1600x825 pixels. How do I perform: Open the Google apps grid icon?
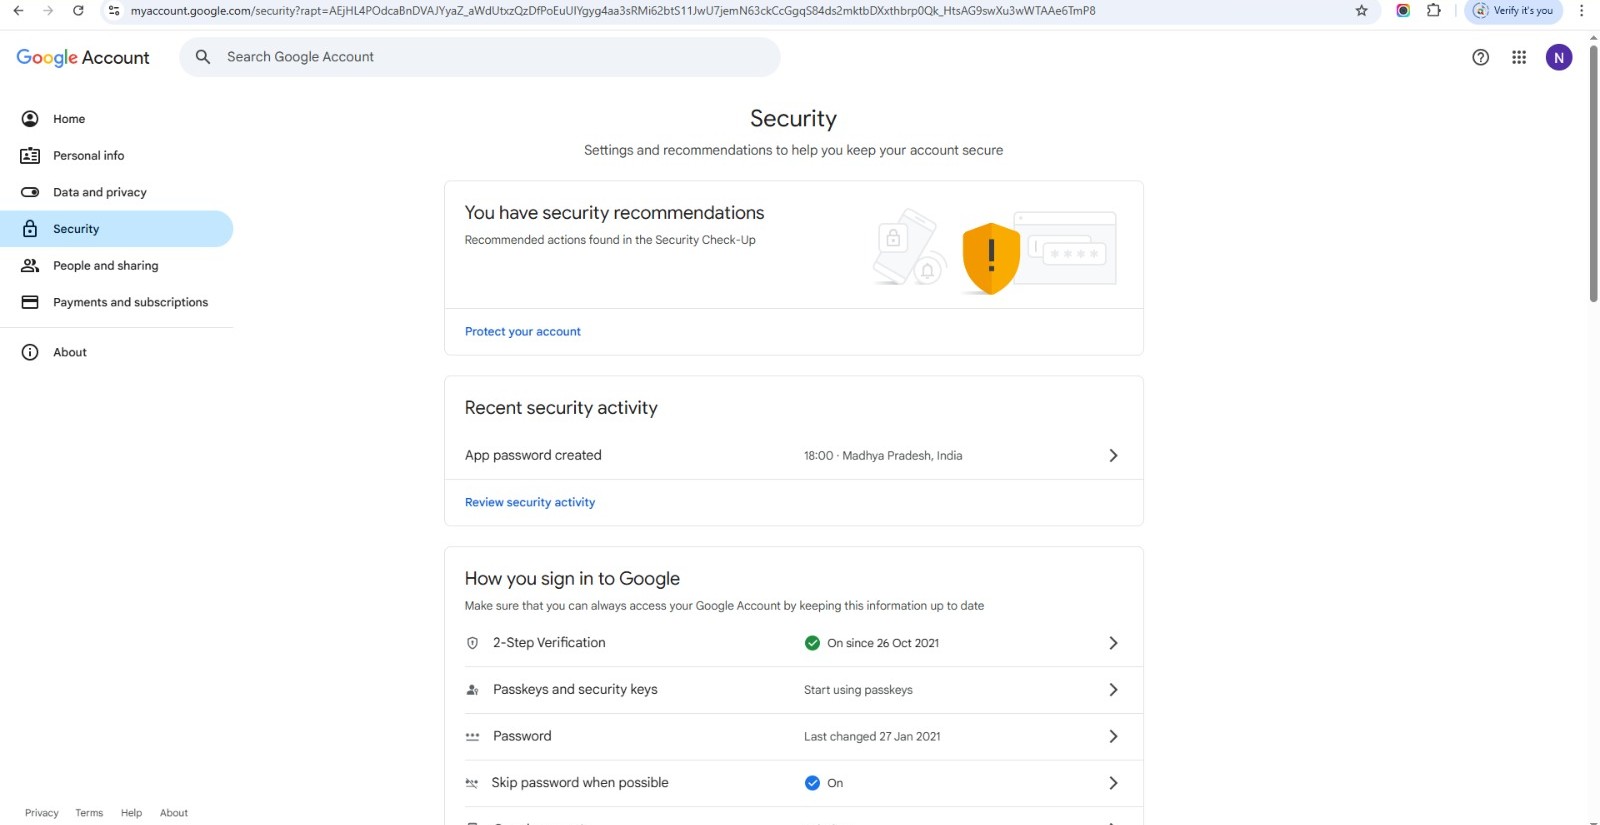click(1519, 57)
